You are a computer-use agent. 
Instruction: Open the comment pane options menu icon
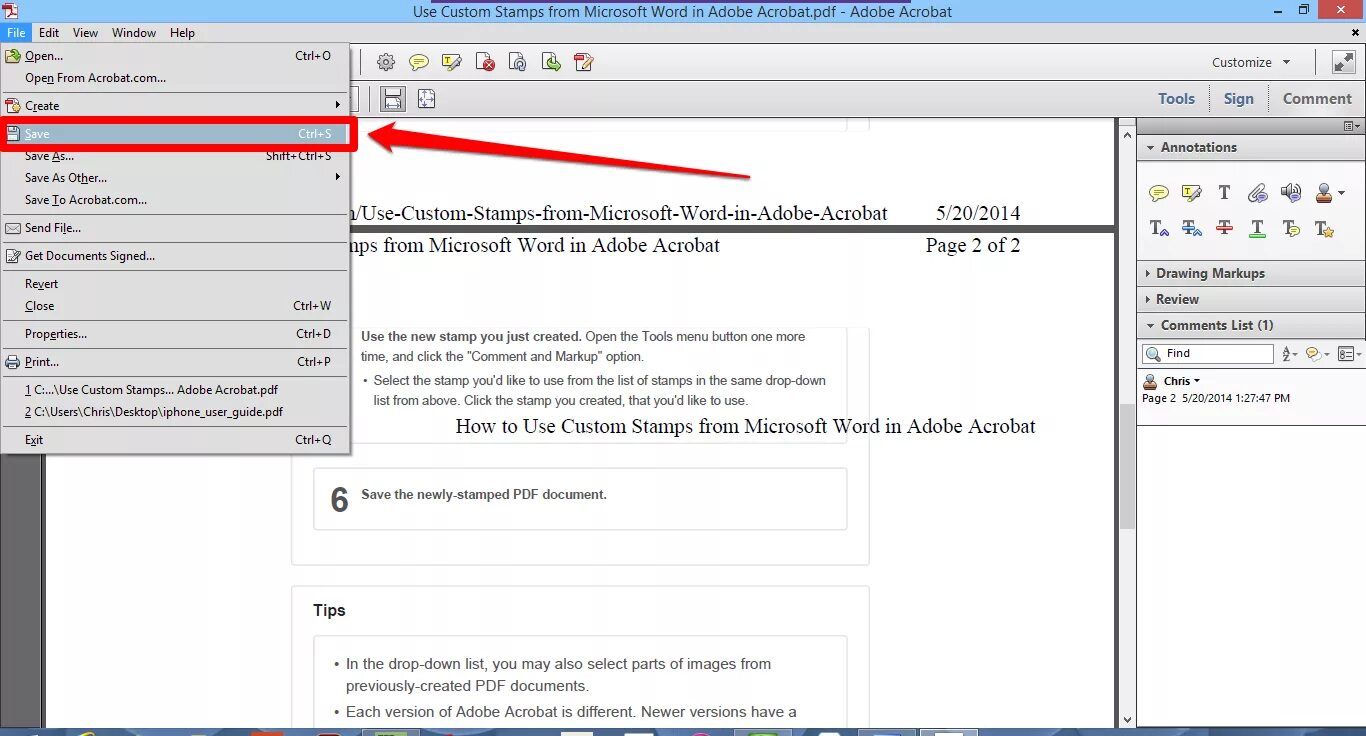pos(1353,126)
